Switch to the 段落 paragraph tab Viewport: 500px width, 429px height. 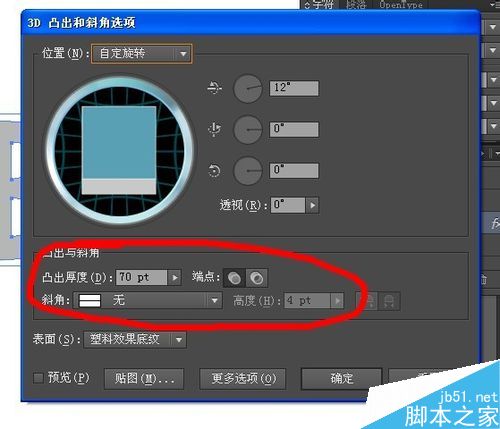pos(356,4)
